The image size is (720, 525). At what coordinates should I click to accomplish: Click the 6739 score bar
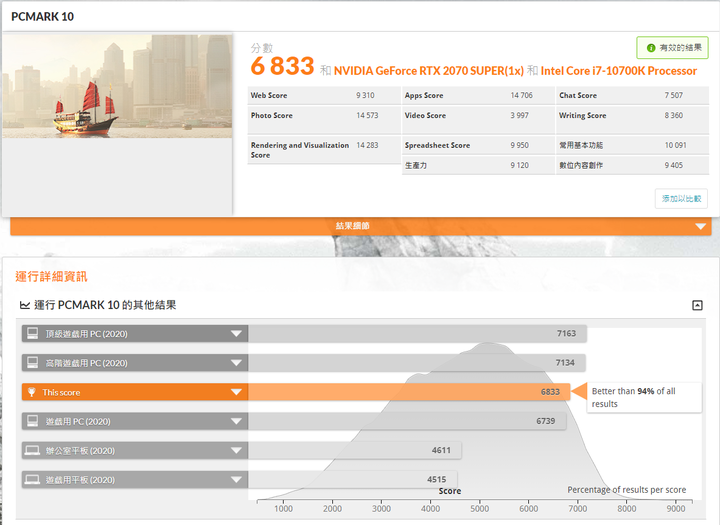pyautogui.click(x=407, y=421)
